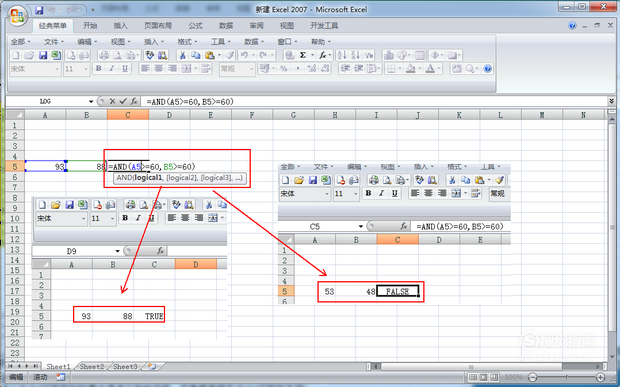Confirm the formula with the checkmark button
Image resolution: width=620 pixels, height=387 pixels.
123,102
